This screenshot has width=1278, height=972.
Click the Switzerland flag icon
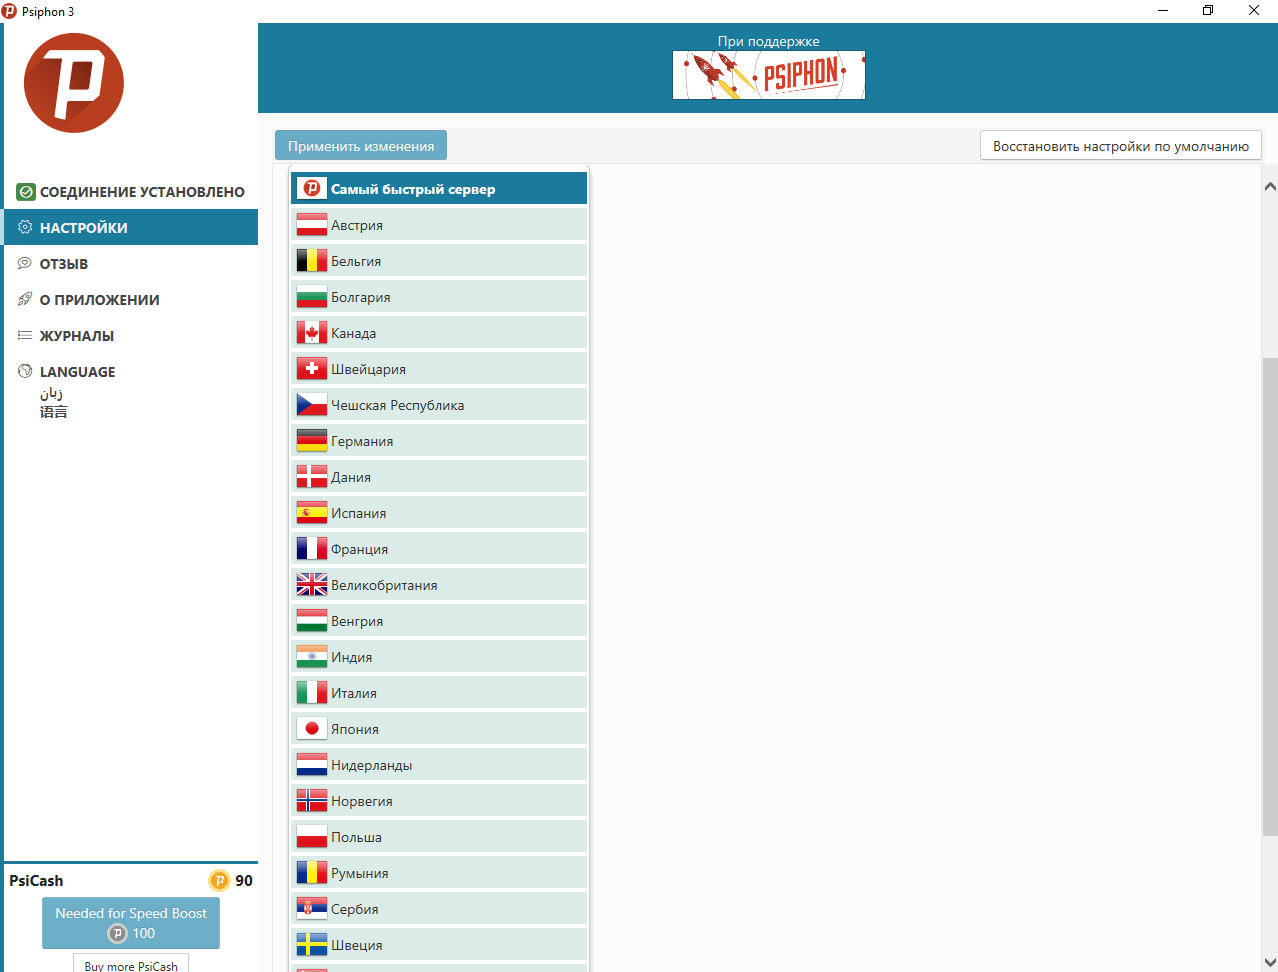click(312, 369)
